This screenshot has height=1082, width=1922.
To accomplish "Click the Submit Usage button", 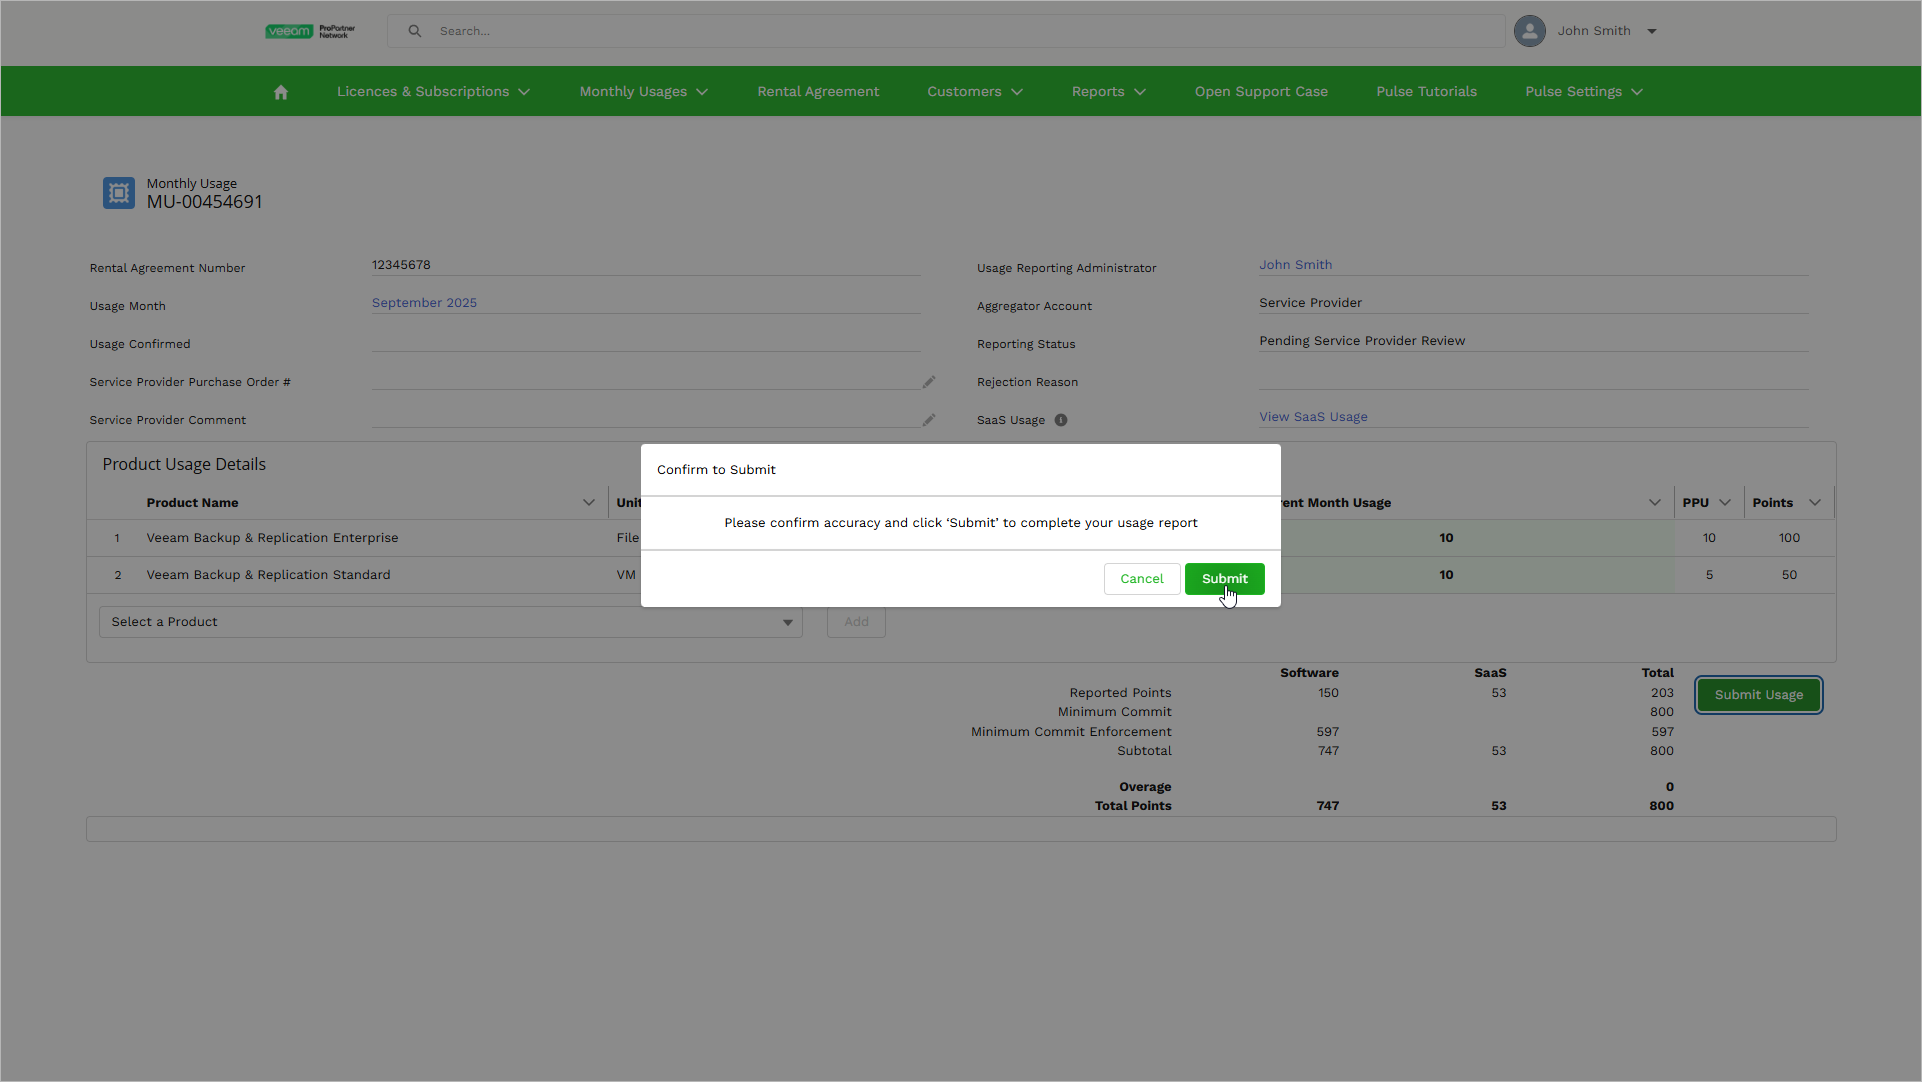I will tap(1758, 695).
